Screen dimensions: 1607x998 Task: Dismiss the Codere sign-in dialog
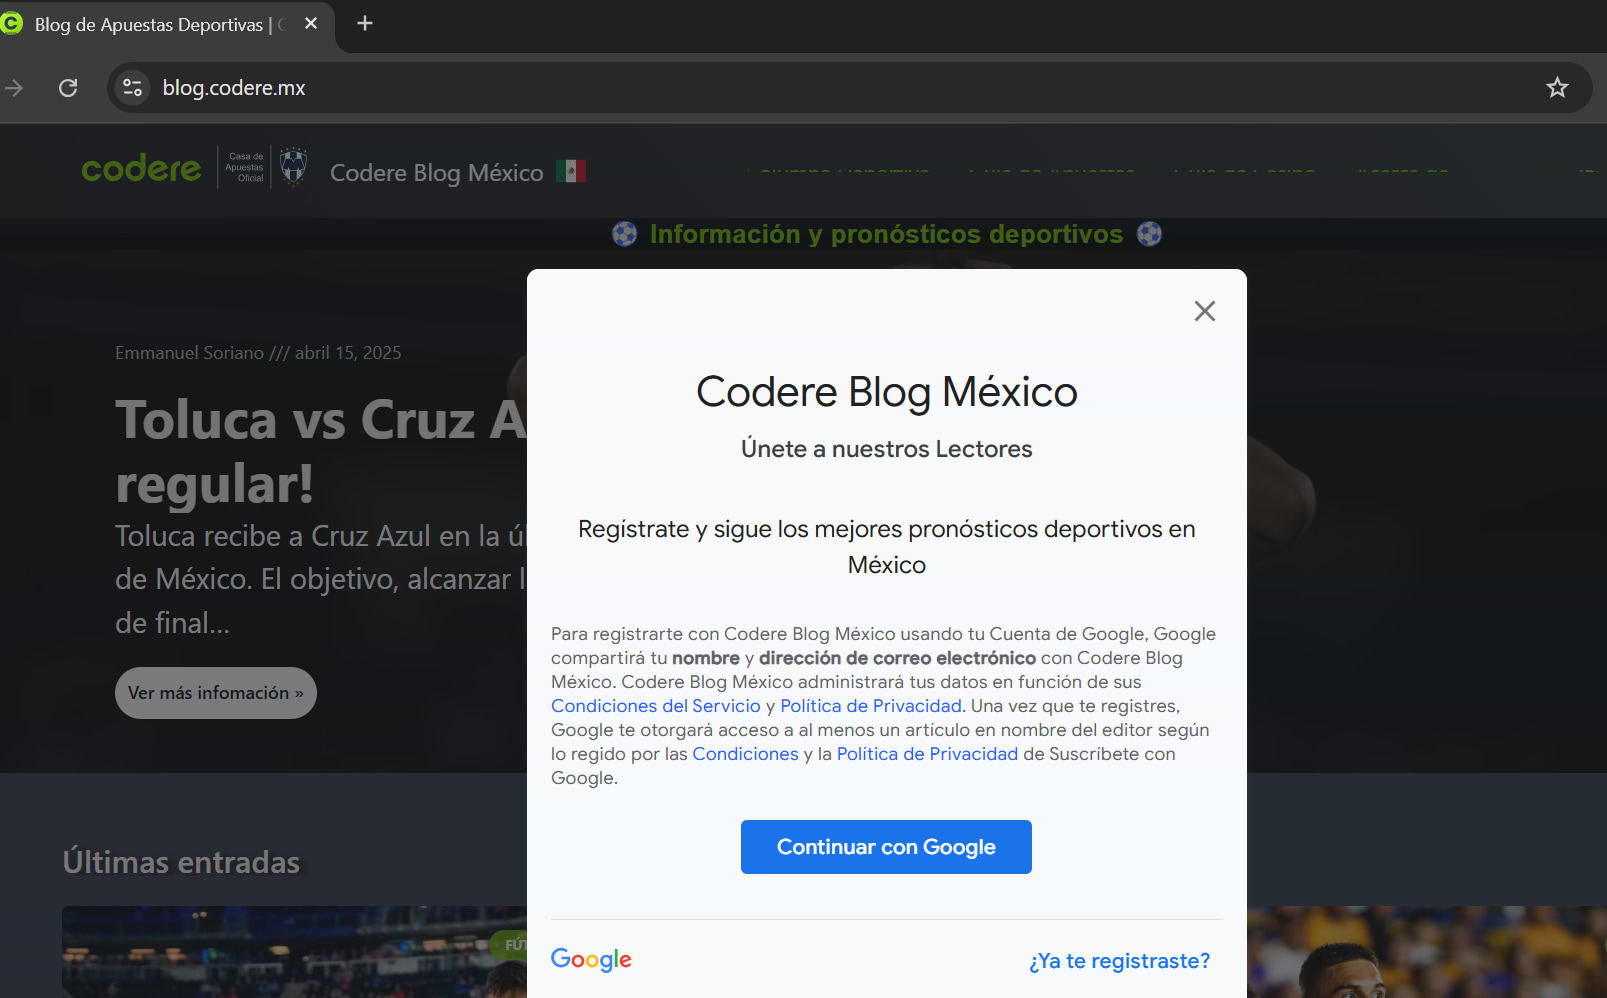pyautogui.click(x=1204, y=311)
